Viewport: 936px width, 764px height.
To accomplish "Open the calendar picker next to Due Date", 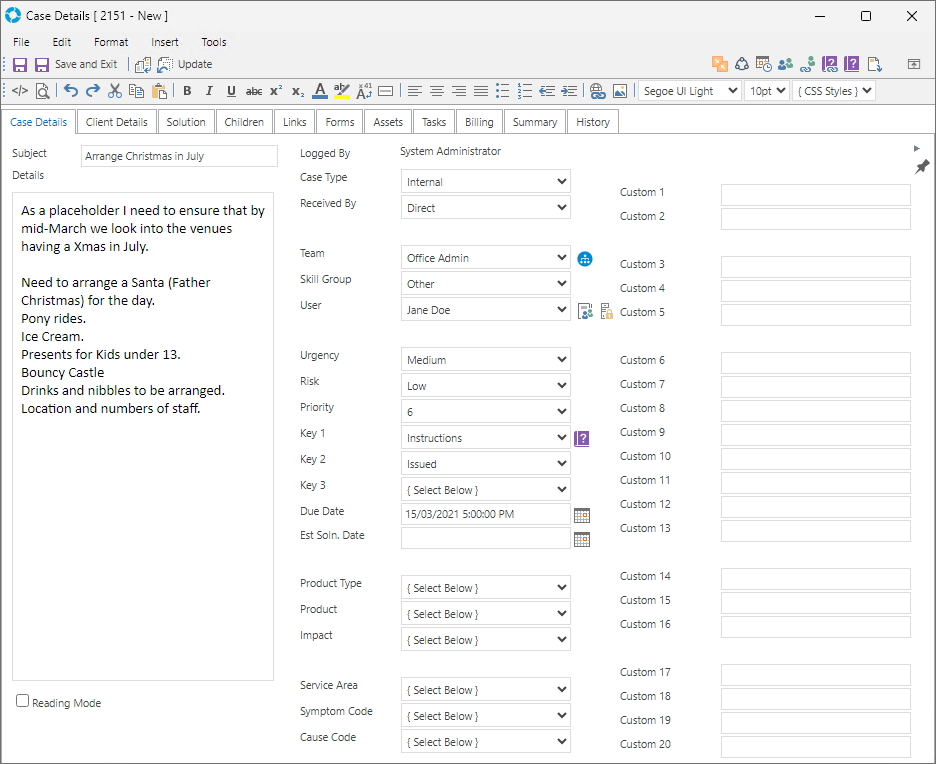I will point(582,515).
